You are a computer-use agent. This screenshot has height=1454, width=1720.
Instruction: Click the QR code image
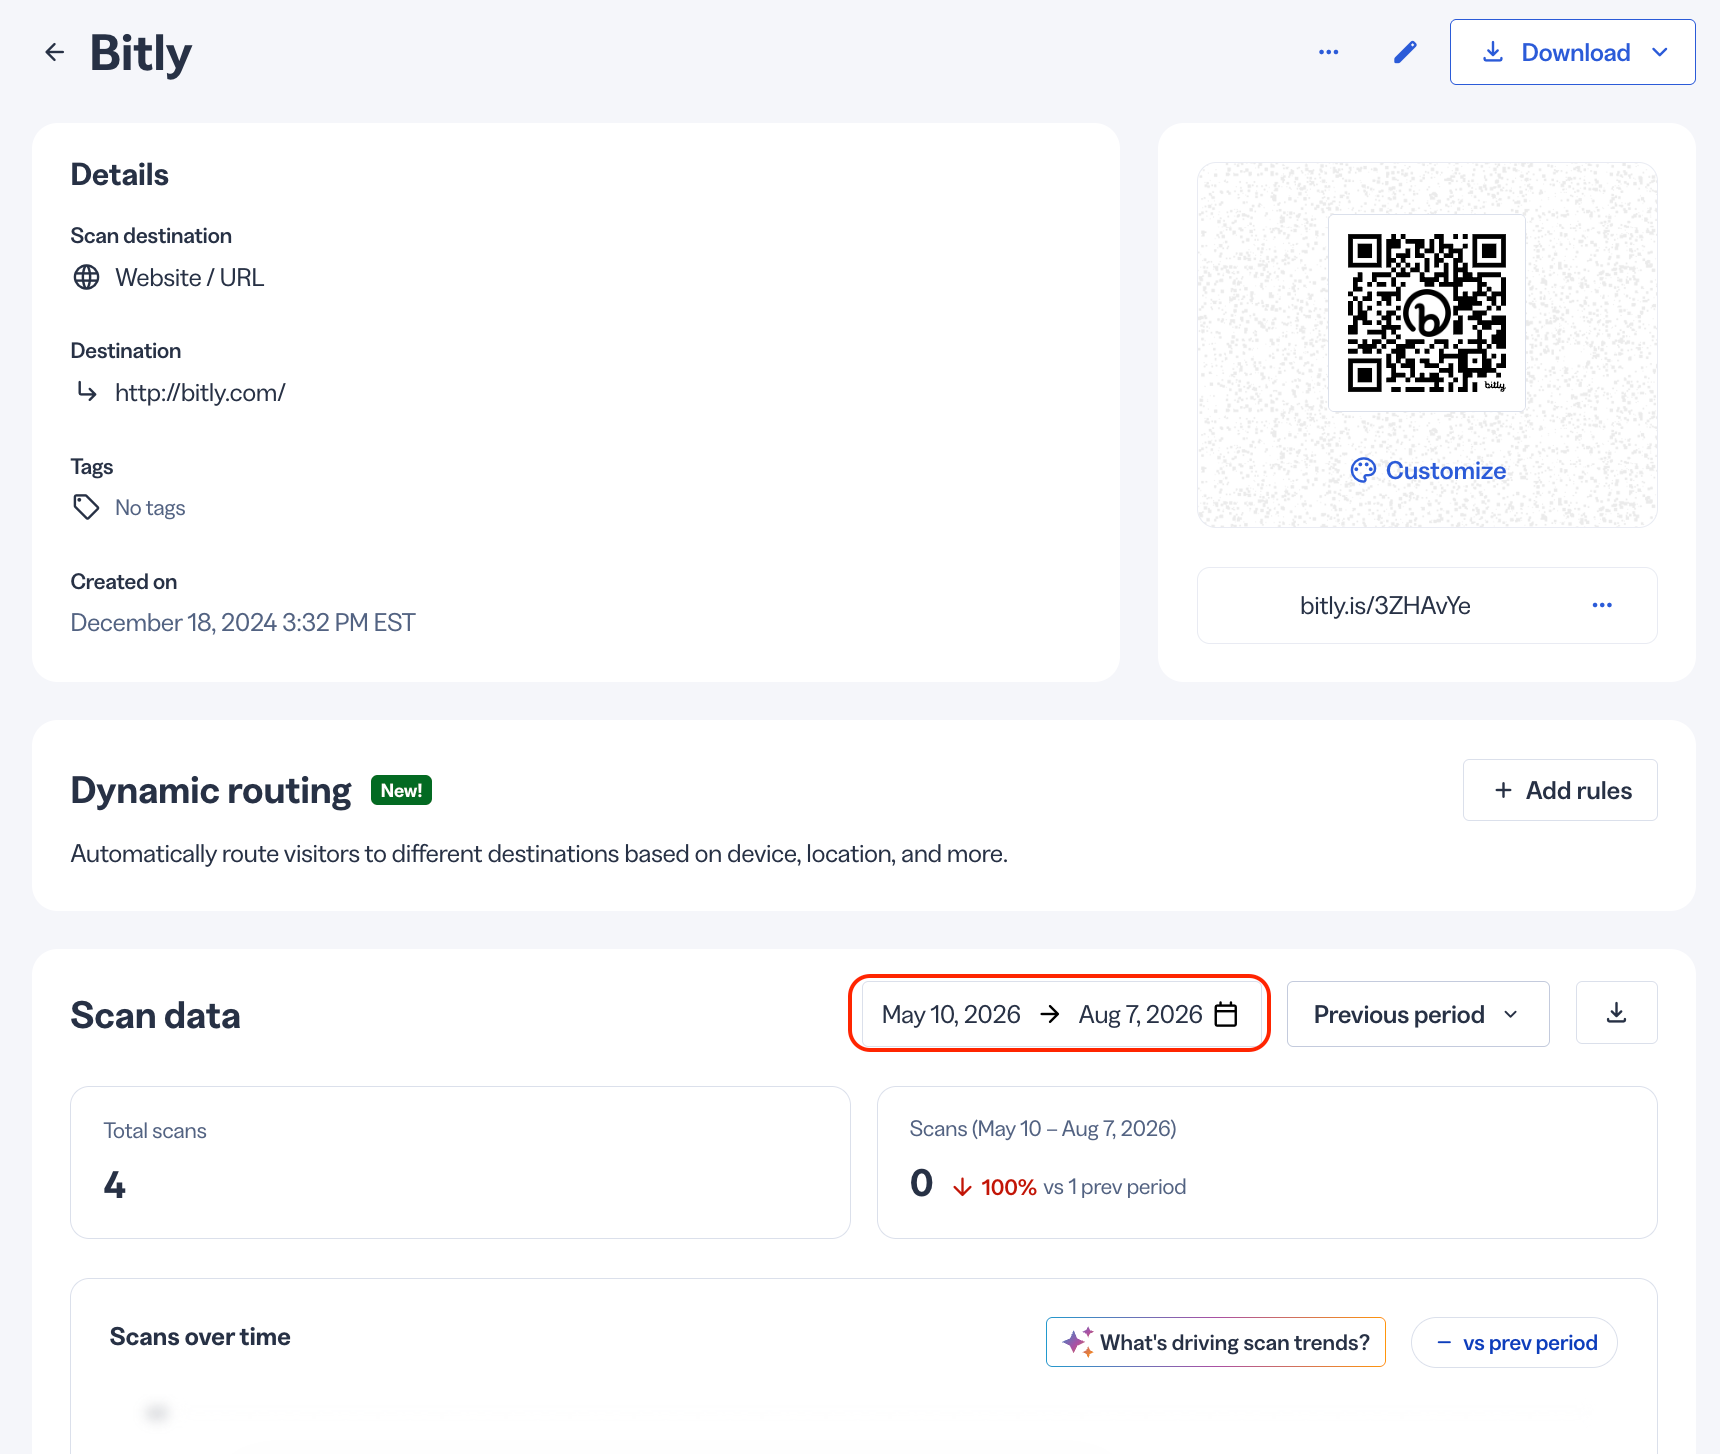[1427, 312]
